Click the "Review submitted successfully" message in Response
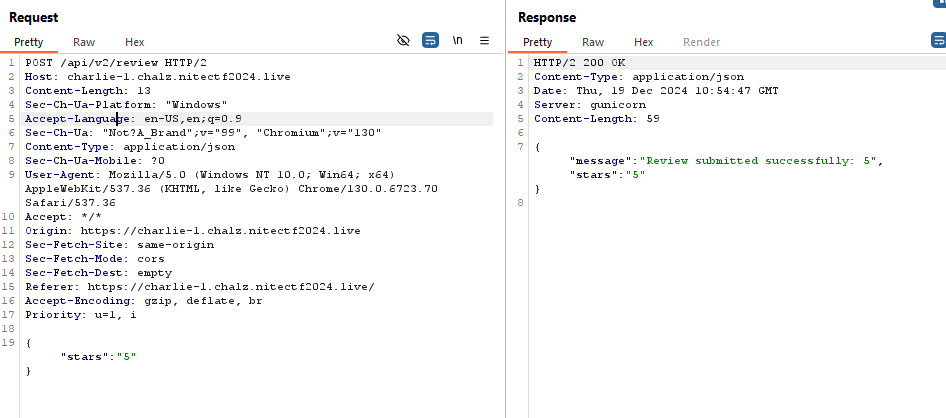 tap(760, 160)
